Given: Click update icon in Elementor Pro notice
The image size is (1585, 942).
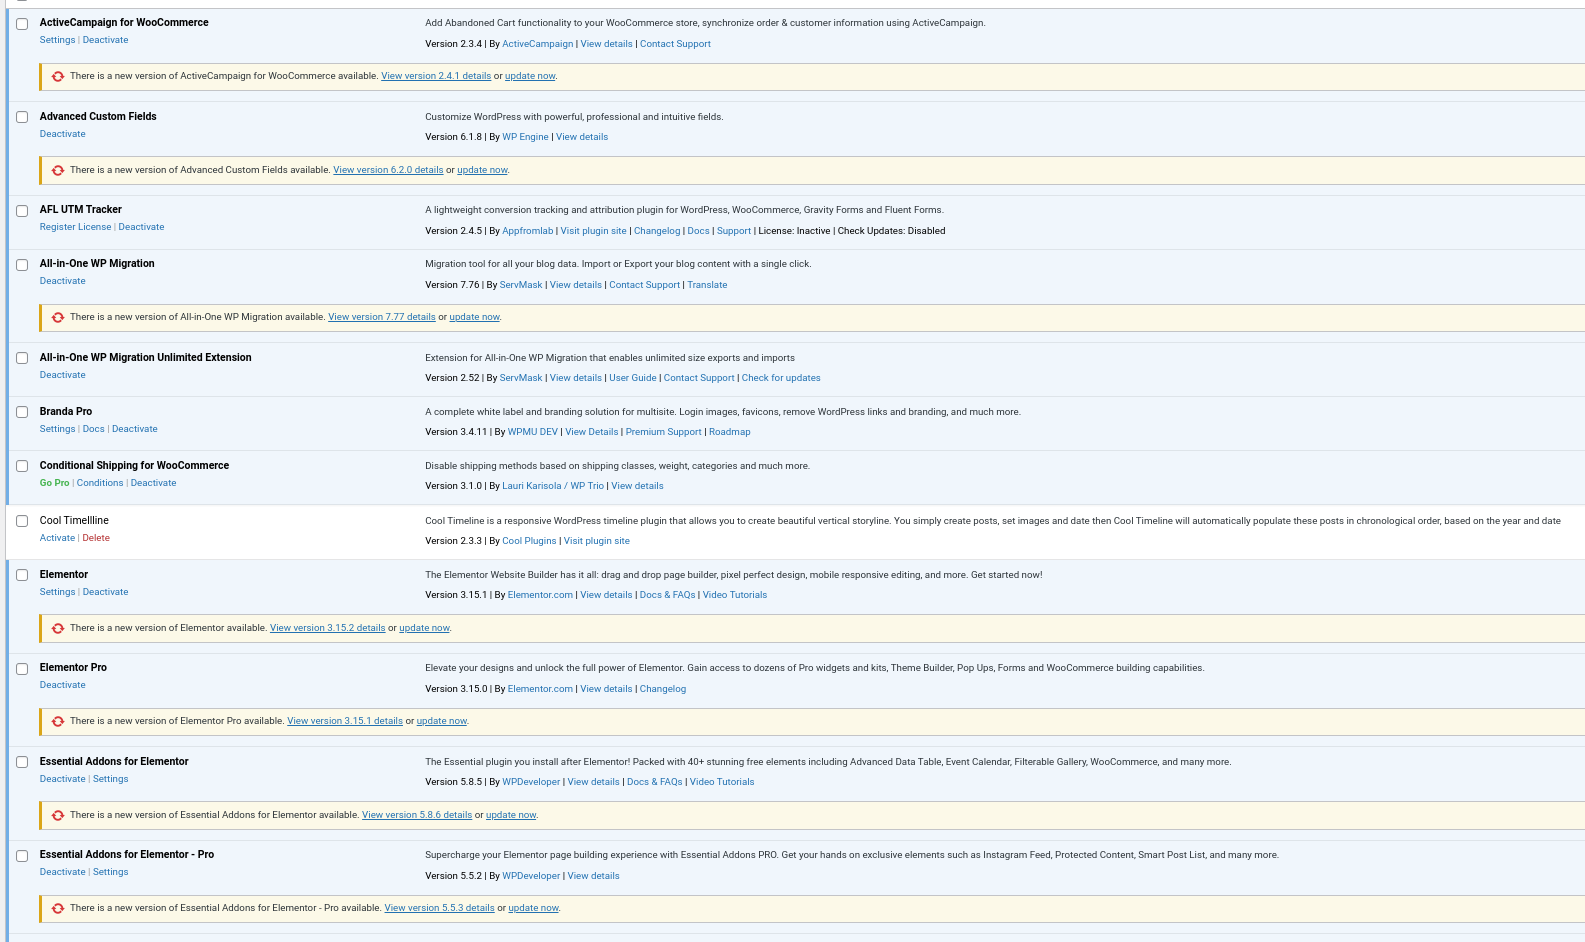Looking at the screenshot, I should tap(58, 721).
